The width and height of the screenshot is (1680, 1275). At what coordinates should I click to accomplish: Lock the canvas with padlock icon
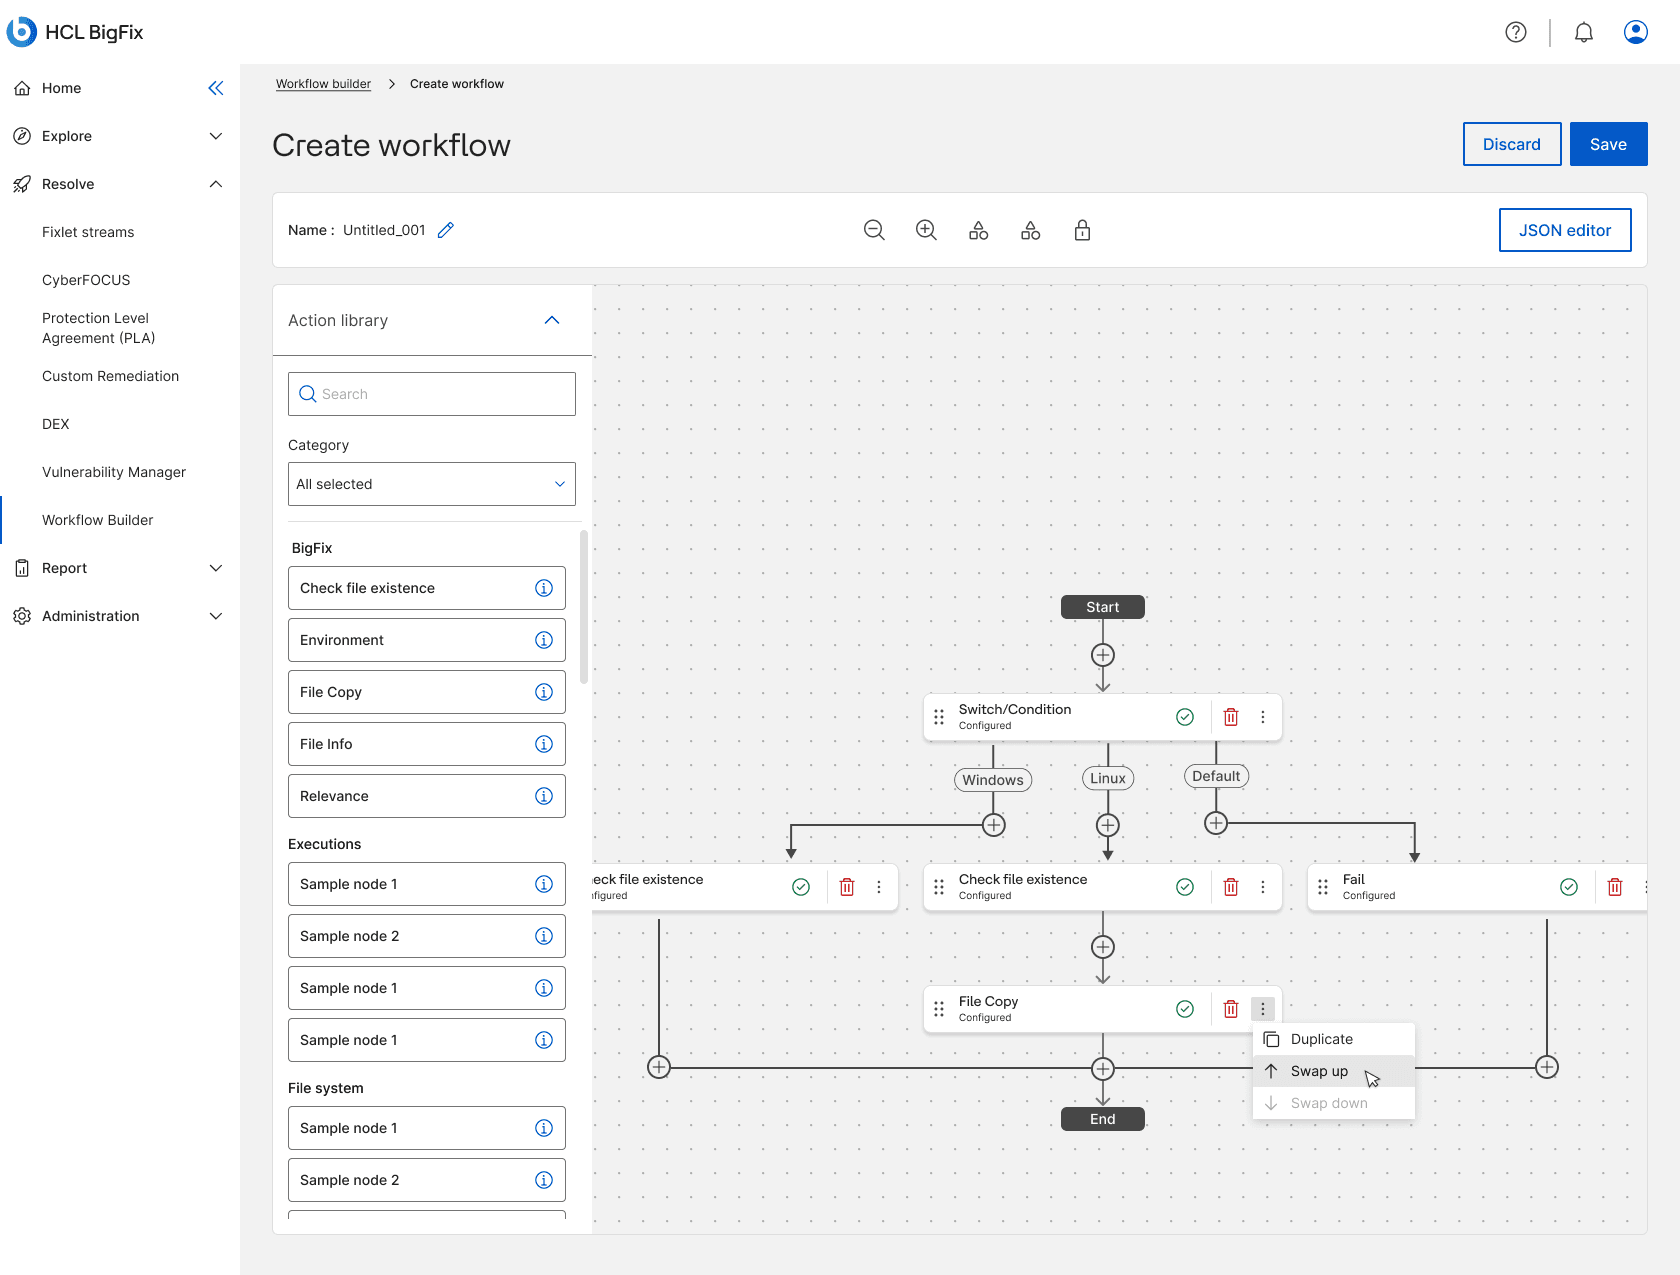click(x=1082, y=230)
